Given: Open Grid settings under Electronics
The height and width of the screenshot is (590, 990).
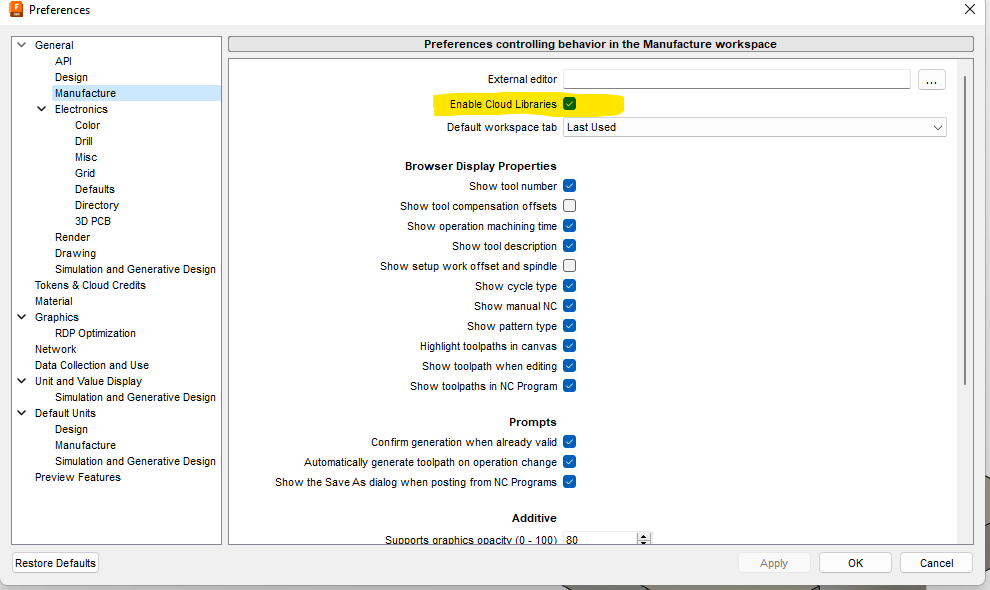Looking at the screenshot, I should click(x=85, y=173).
